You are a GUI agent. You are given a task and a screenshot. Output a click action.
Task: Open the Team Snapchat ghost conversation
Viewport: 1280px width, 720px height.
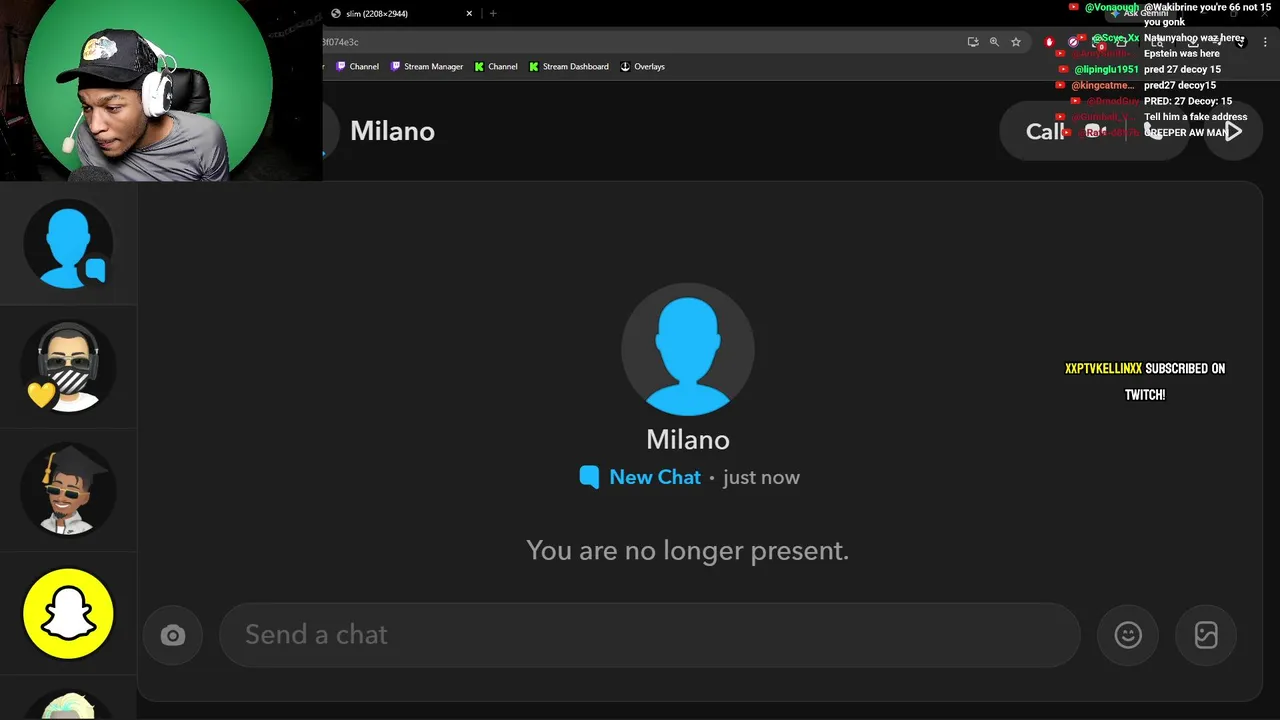coord(68,613)
